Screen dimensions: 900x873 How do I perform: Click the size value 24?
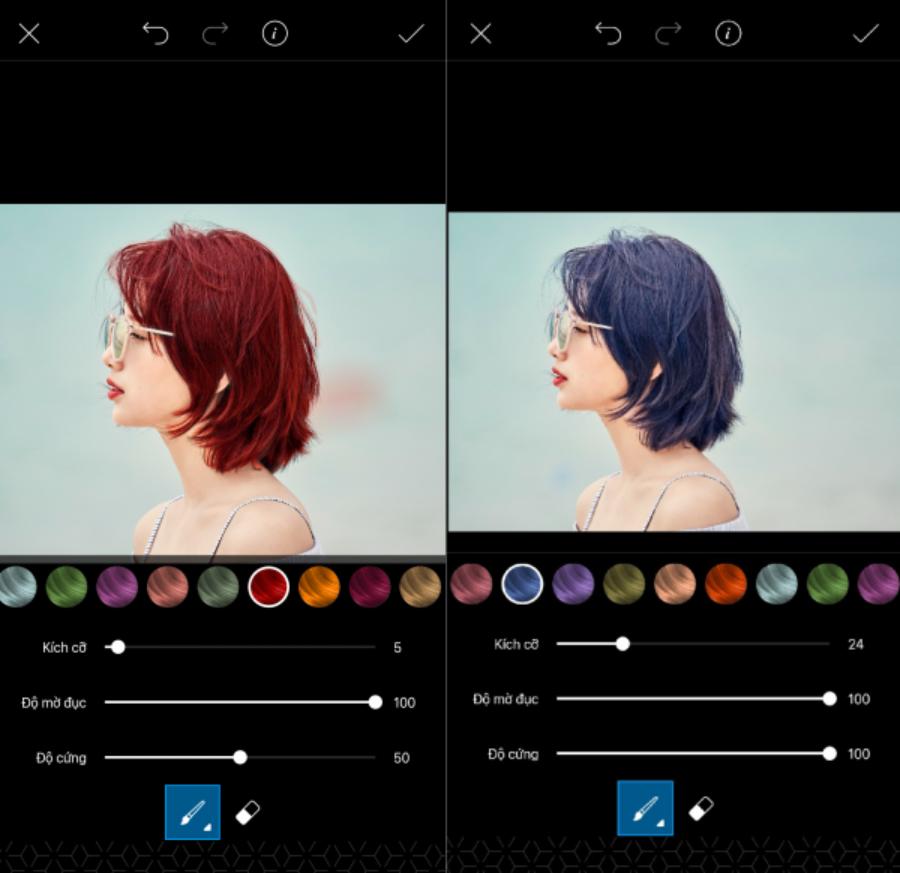pyautogui.click(x=856, y=644)
